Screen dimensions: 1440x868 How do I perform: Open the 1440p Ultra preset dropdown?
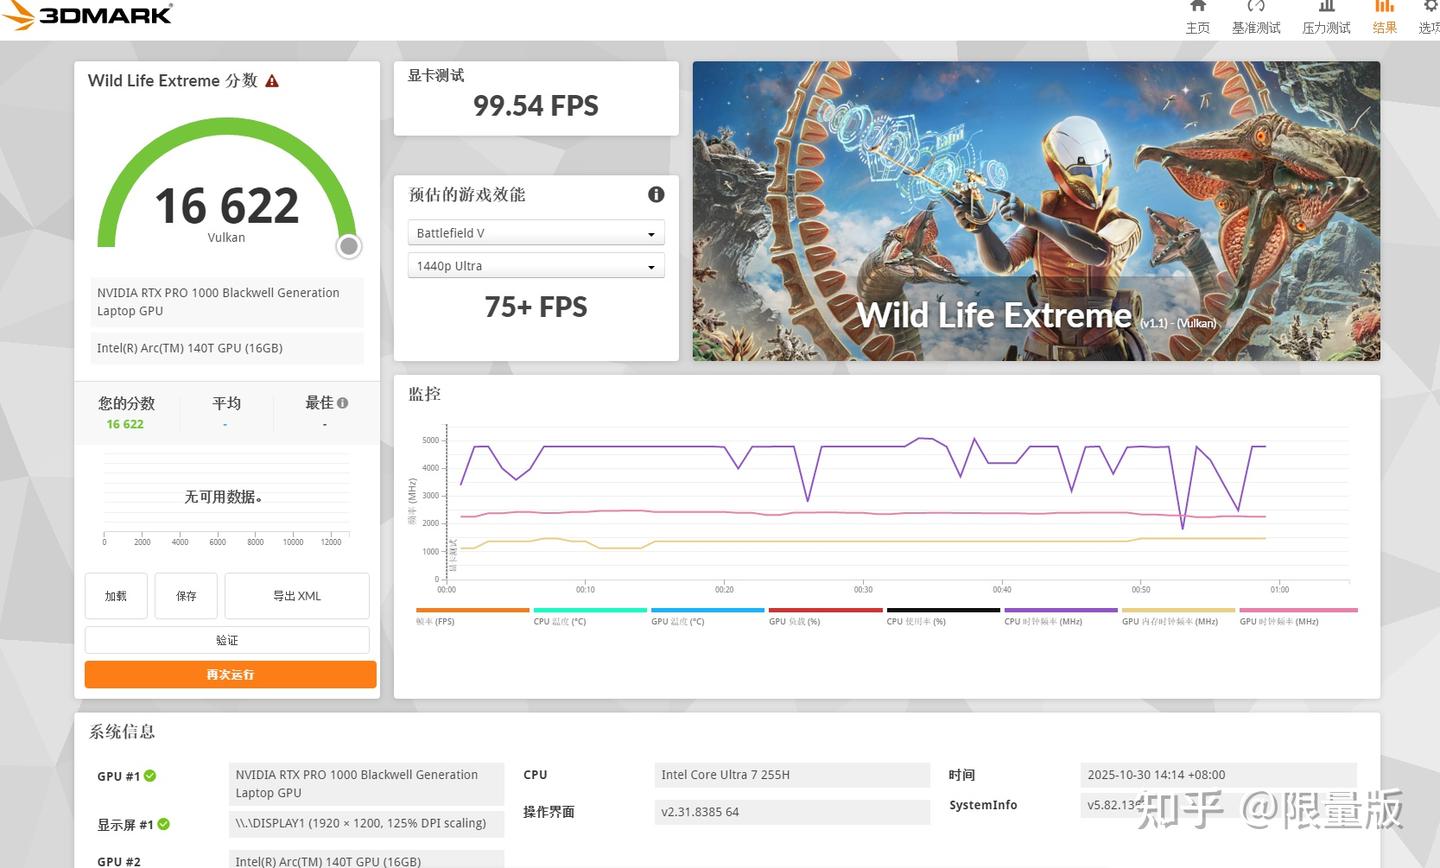coord(536,266)
